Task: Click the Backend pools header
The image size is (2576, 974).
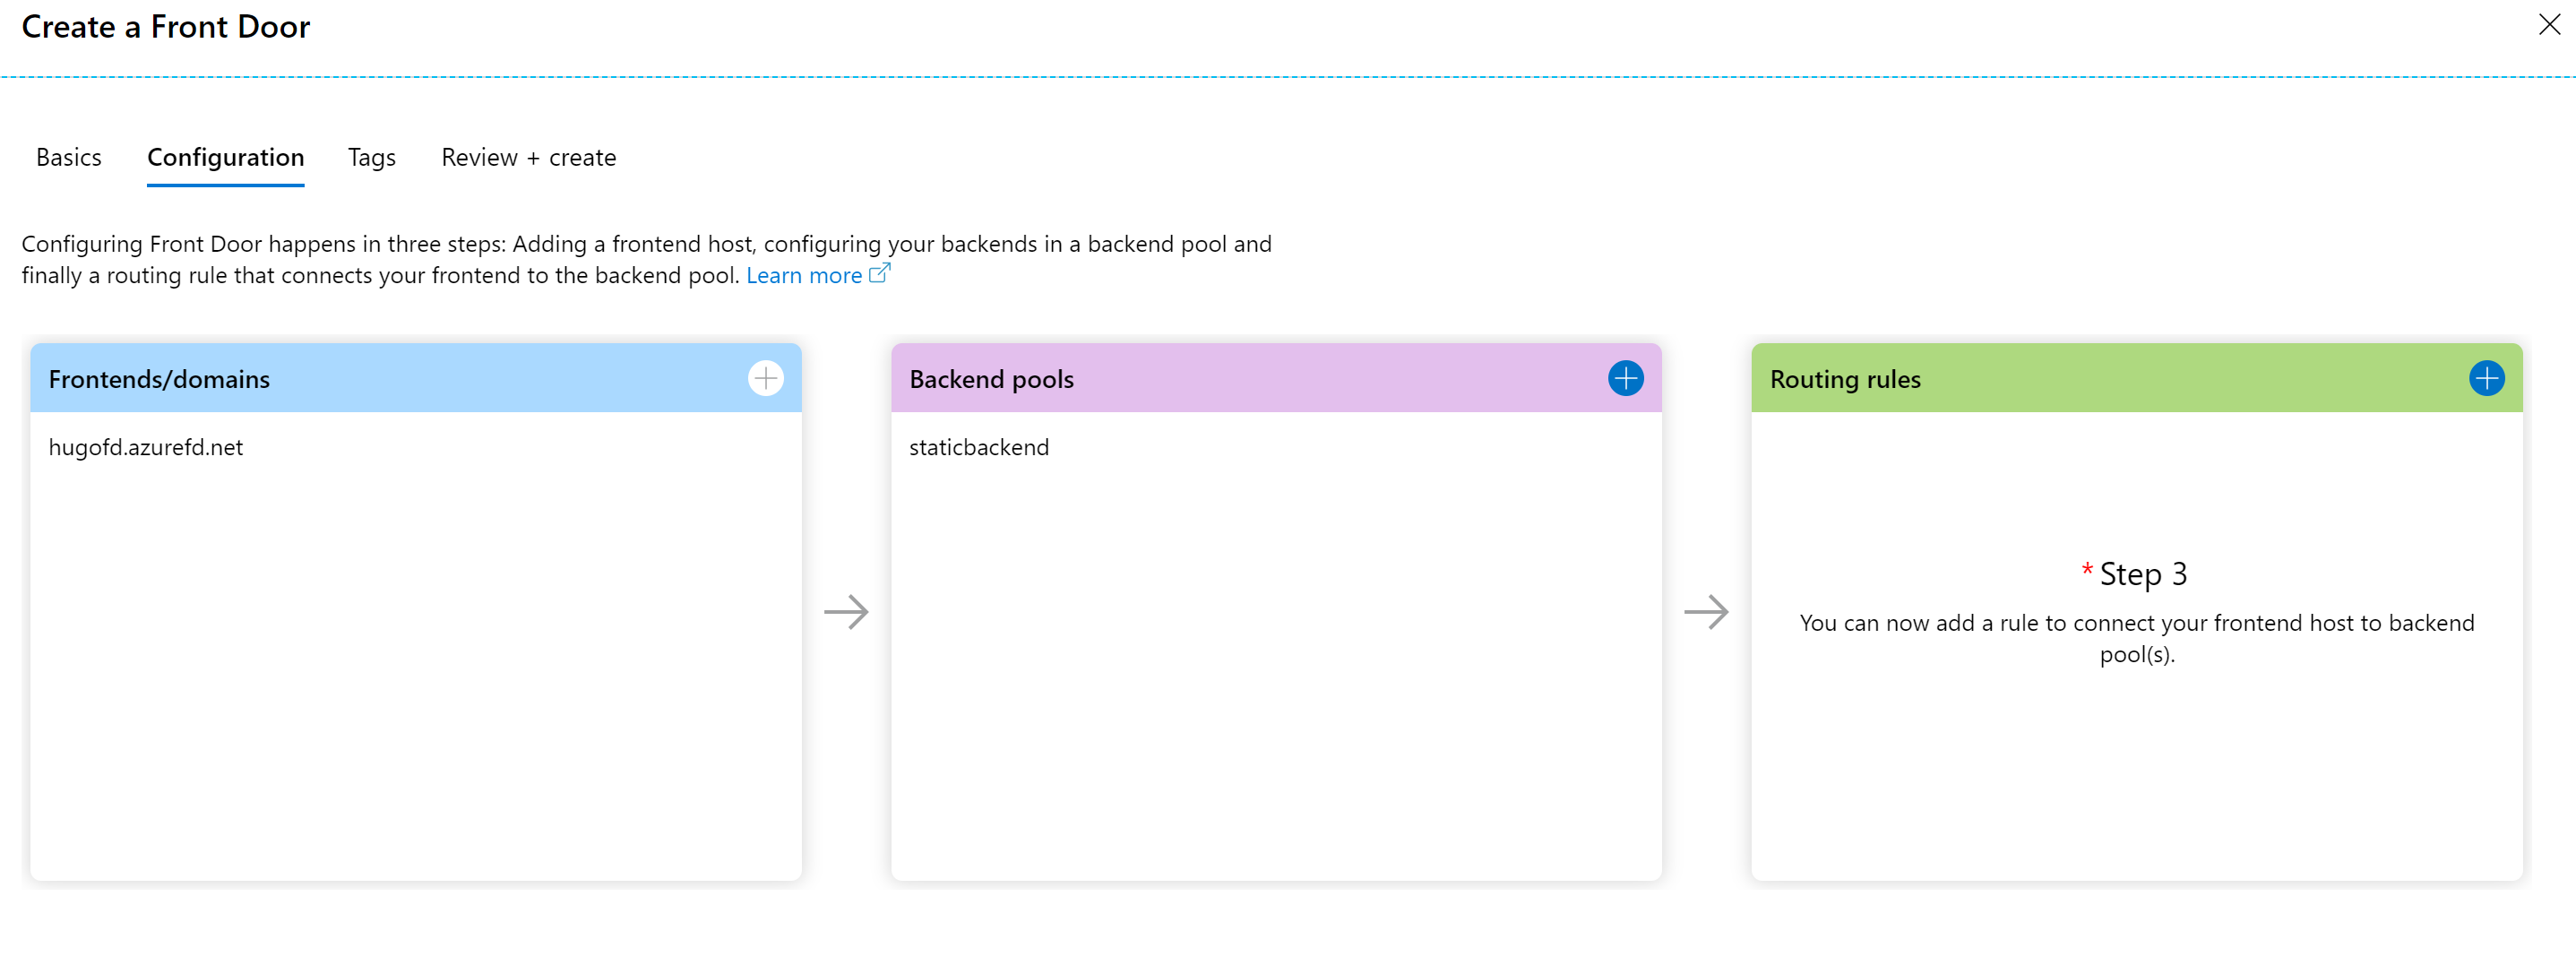Action: tap(991, 379)
